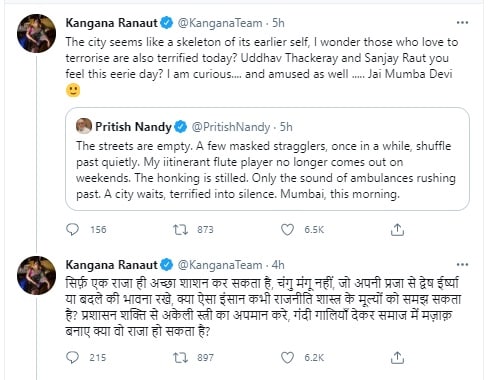Viewport: 488px width, 380px height.
Task: Open the quoted Pritish Nandy tweet text
Action: (266, 170)
